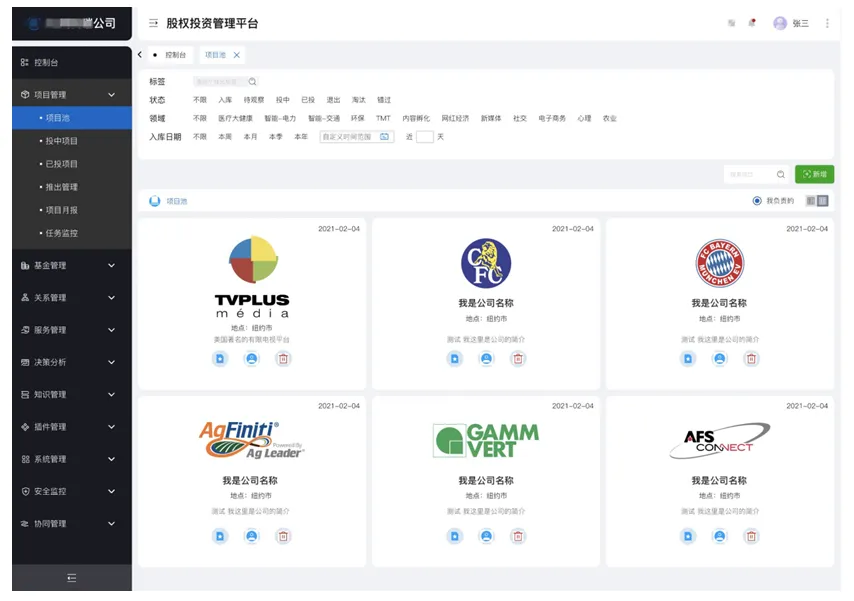This screenshot has width=854, height=601.
Task: Toggle the sidebar with the header hamburger icon
Action: 154,23
